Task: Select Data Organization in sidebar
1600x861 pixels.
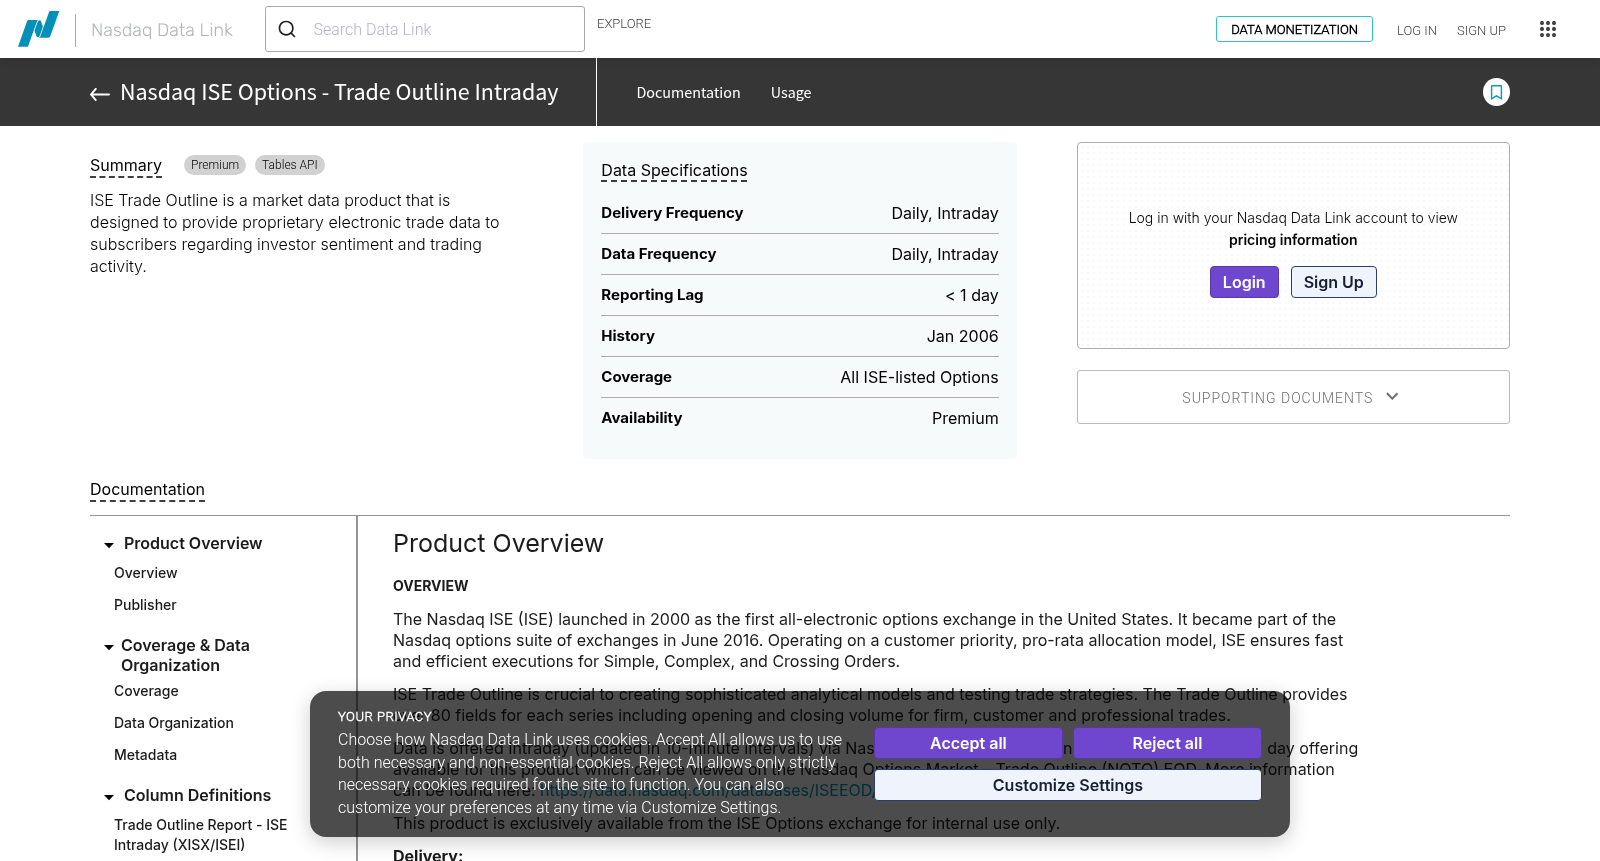Action: click(x=174, y=723)
